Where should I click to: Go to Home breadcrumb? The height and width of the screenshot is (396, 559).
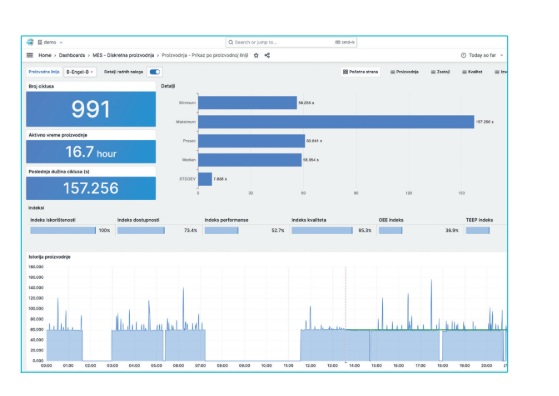[x=45, y=55]
